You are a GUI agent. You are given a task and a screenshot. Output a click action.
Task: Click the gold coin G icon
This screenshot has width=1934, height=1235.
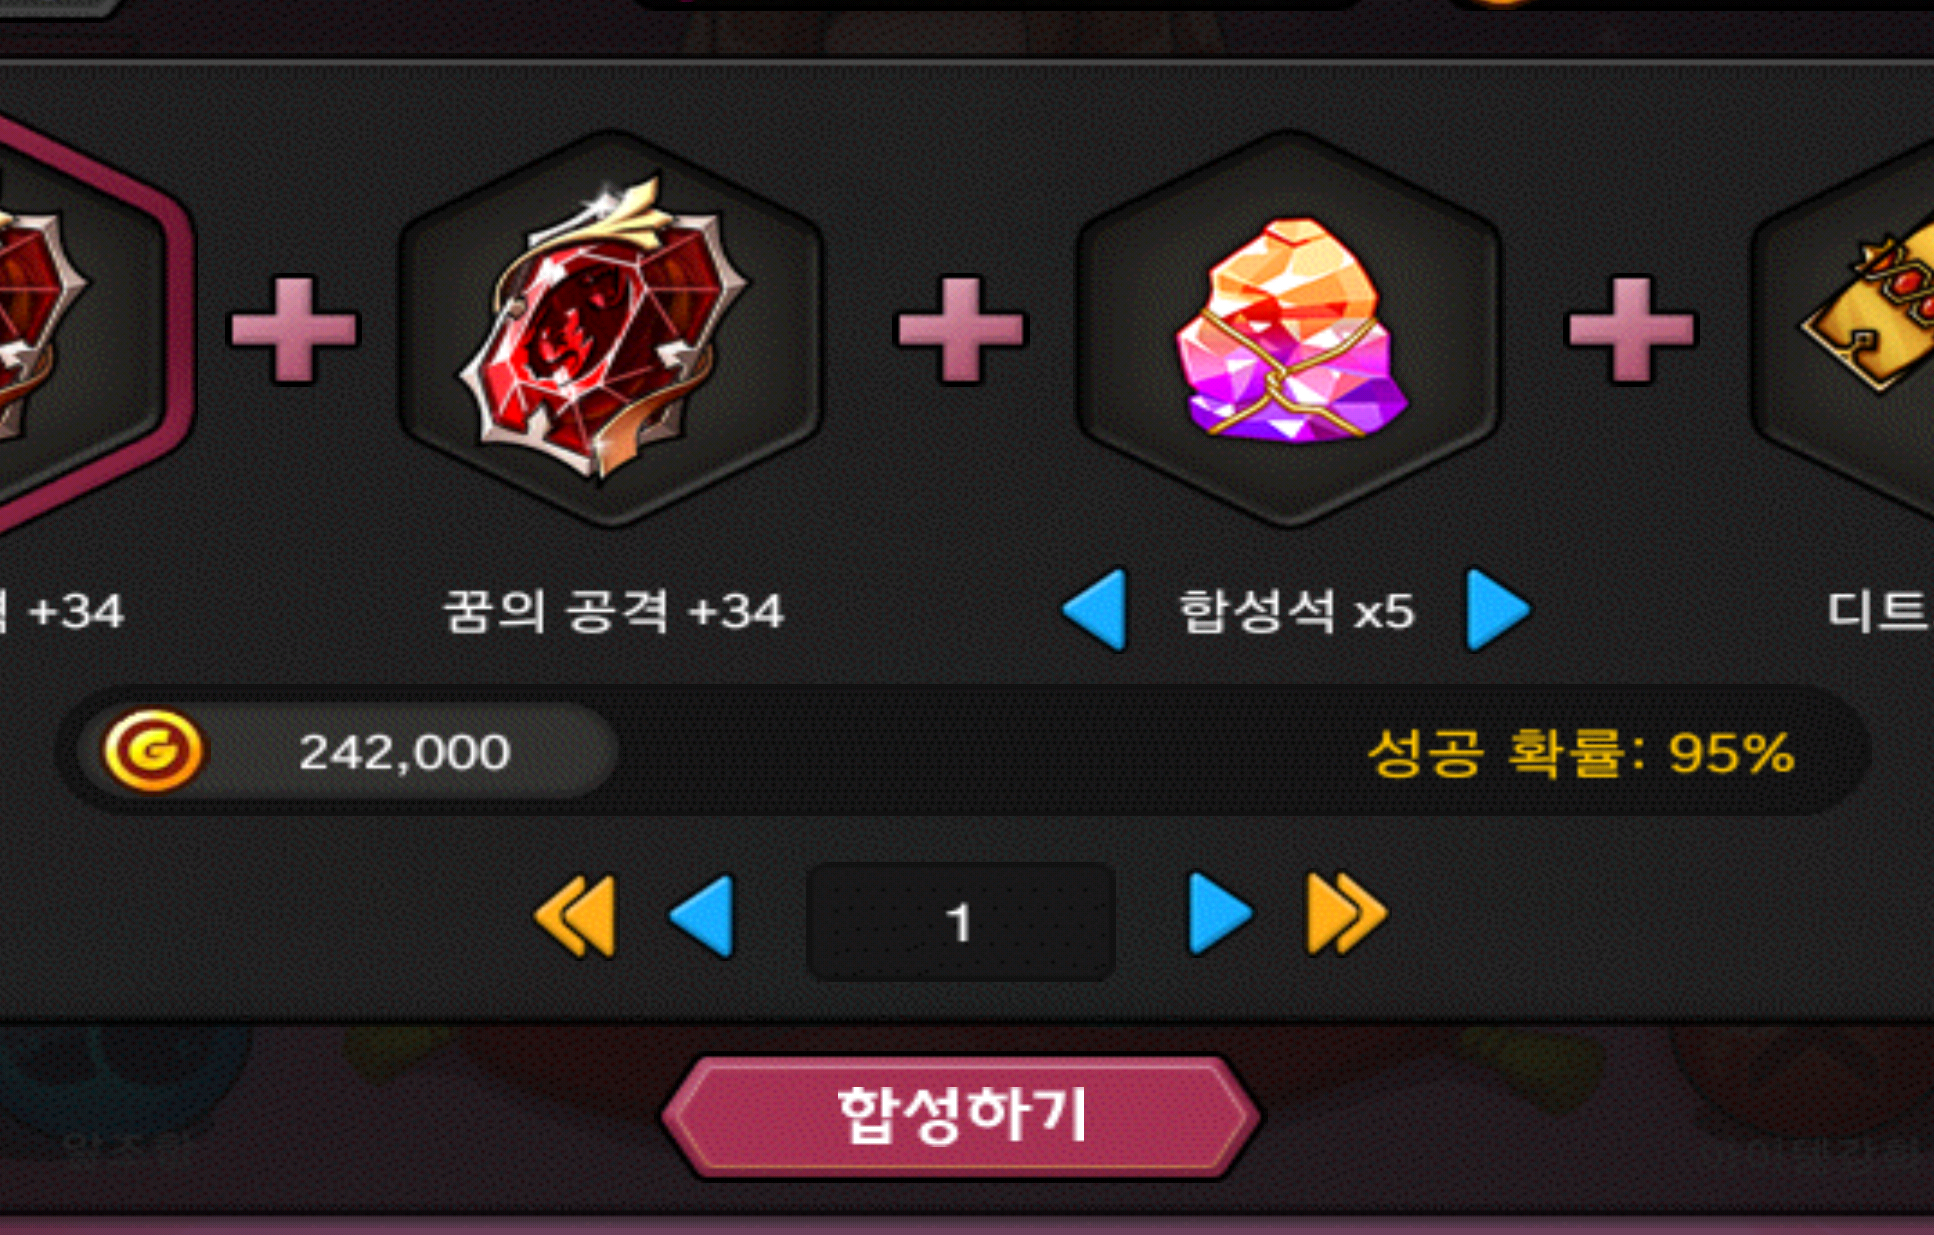153,750
